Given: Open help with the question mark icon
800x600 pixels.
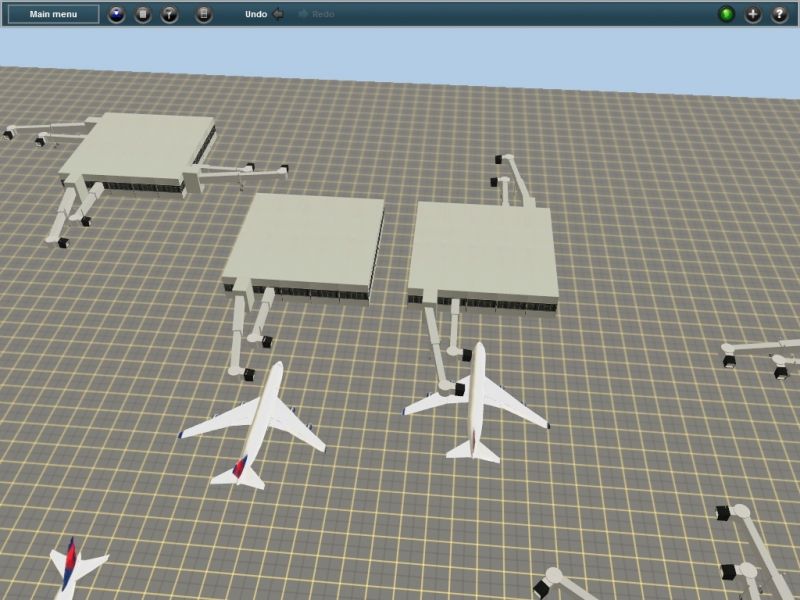Looking at the screenshot, I should 779,14.
